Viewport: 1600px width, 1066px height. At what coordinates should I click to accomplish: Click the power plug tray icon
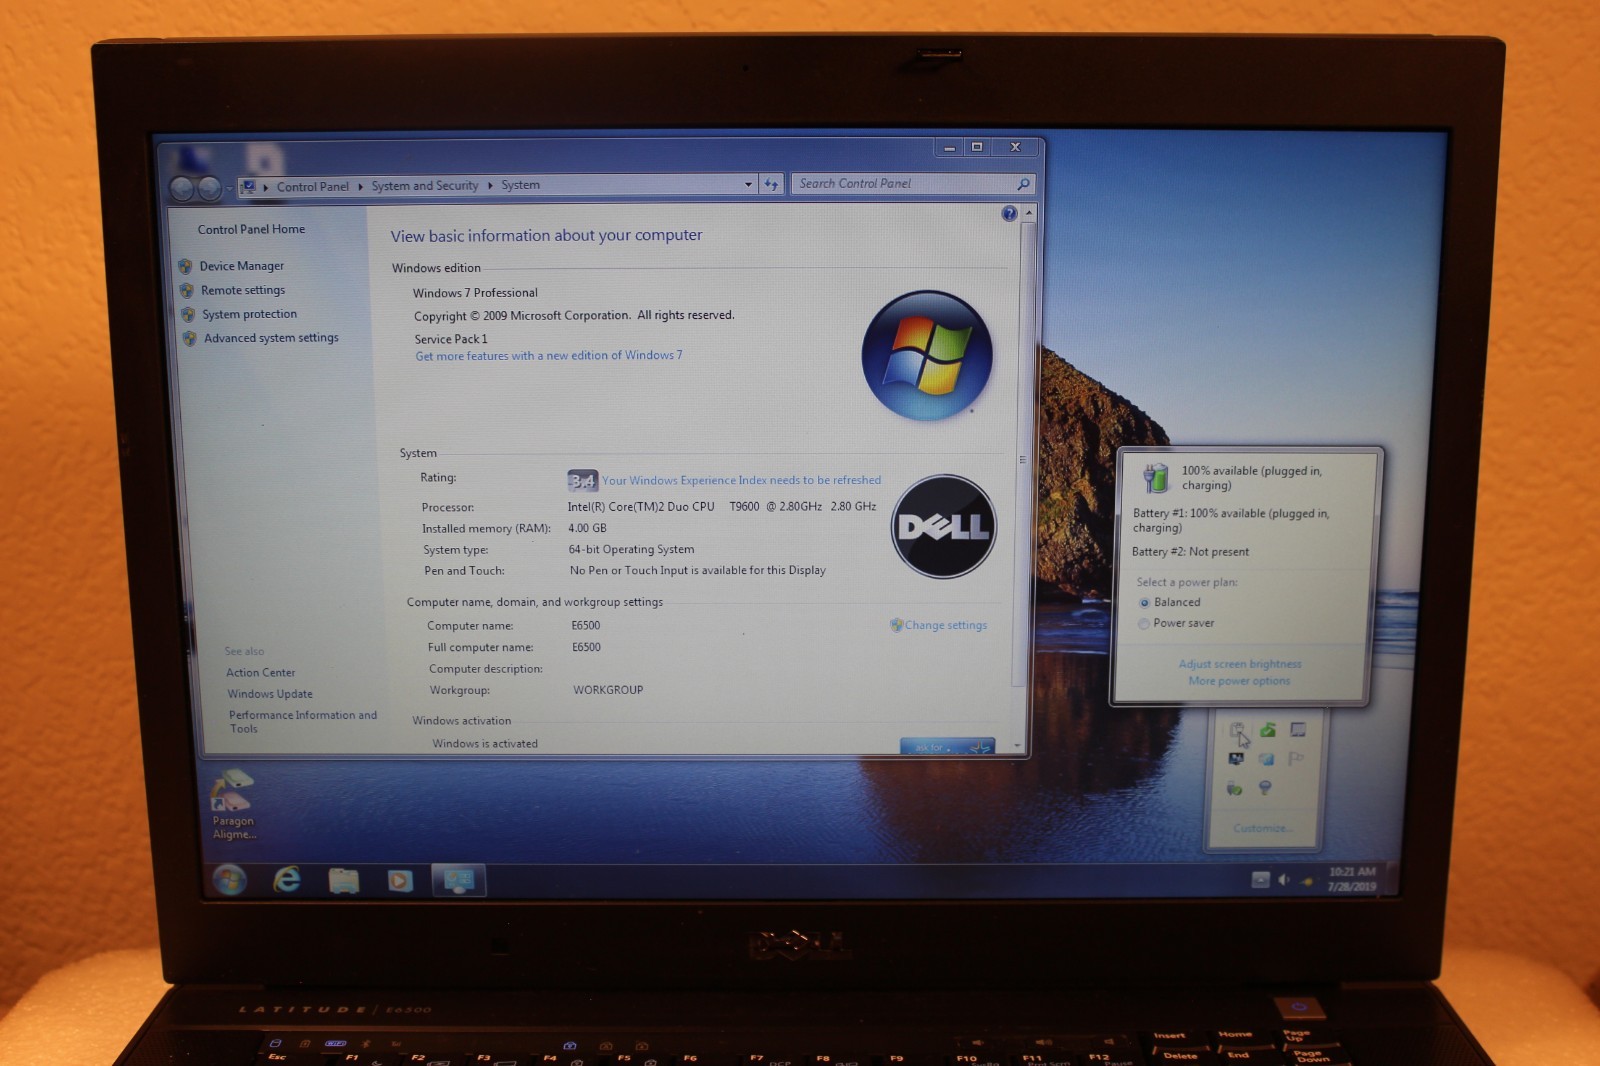1238,731
